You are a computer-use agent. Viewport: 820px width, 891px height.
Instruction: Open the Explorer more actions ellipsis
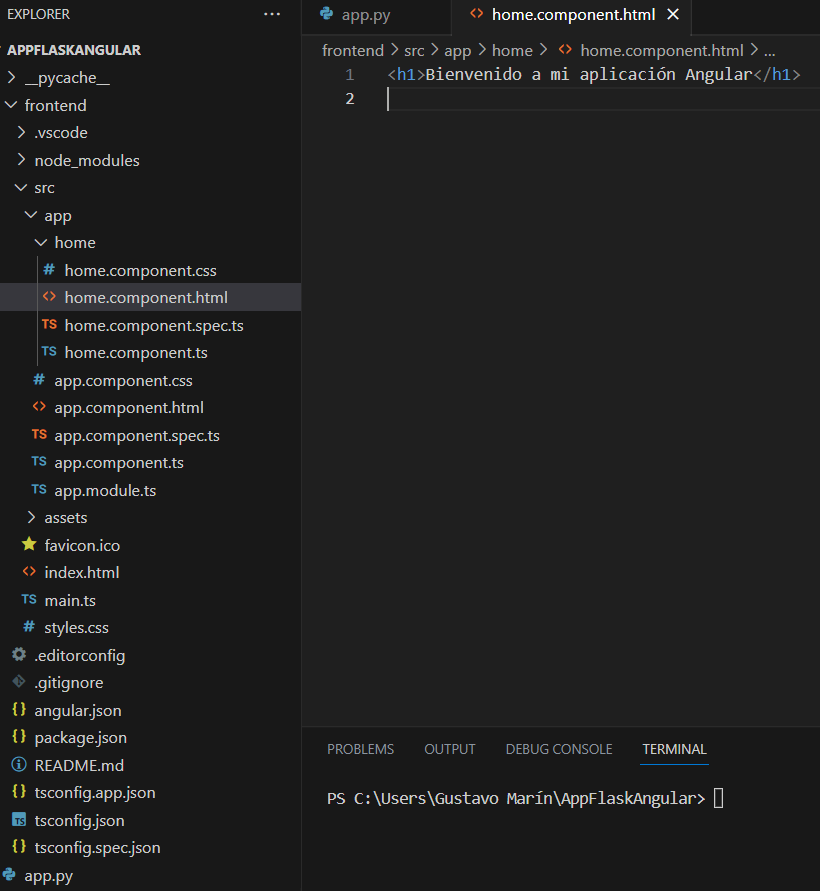pos(272,14)
